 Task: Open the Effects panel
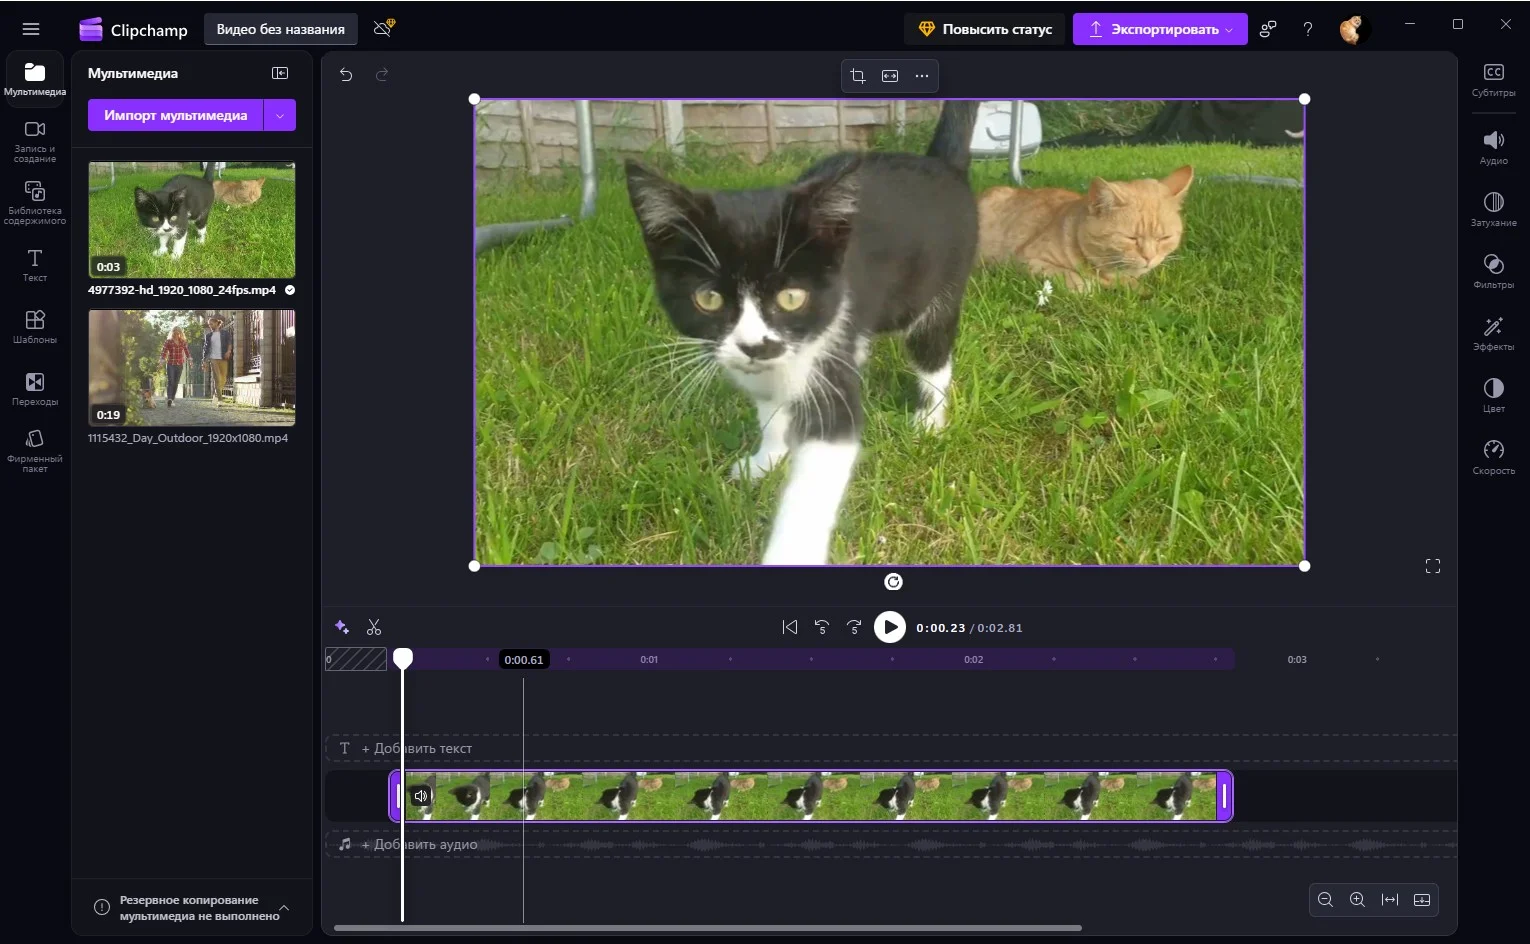point(1493,332)
